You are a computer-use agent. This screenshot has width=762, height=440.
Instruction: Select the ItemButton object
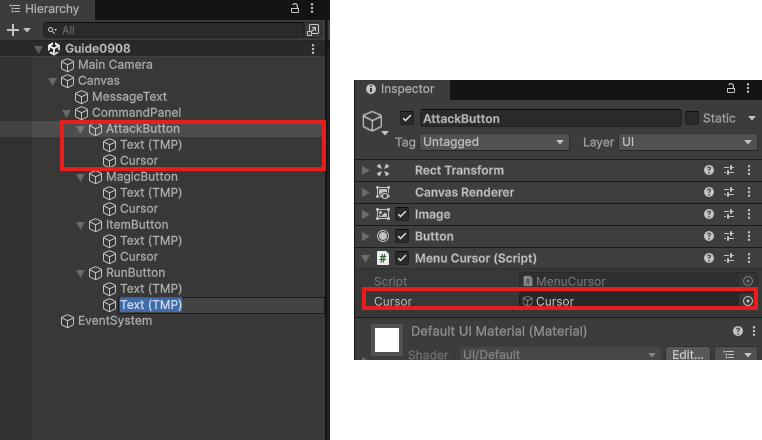[137, 225]
